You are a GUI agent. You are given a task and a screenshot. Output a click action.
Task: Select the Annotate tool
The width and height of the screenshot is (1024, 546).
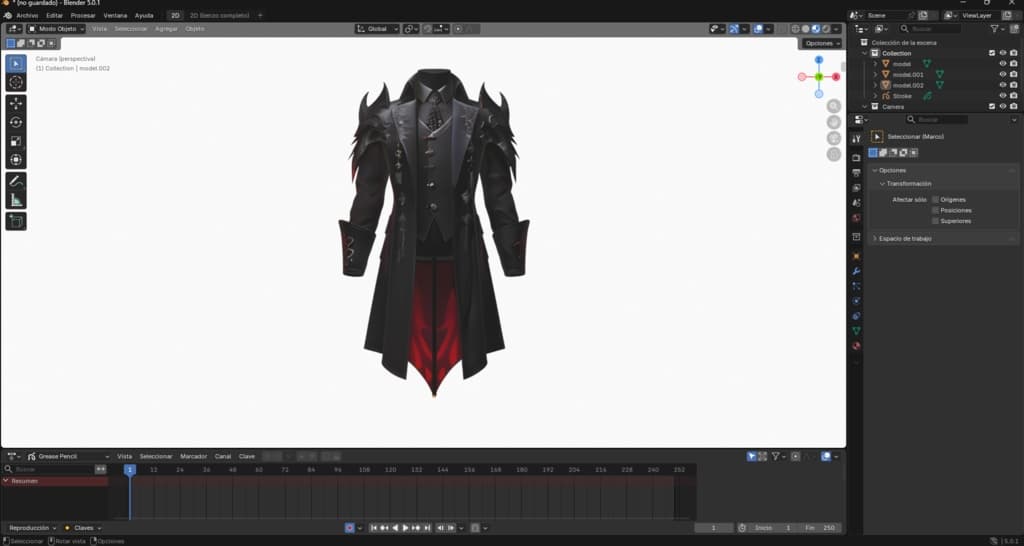pos(16,180)
